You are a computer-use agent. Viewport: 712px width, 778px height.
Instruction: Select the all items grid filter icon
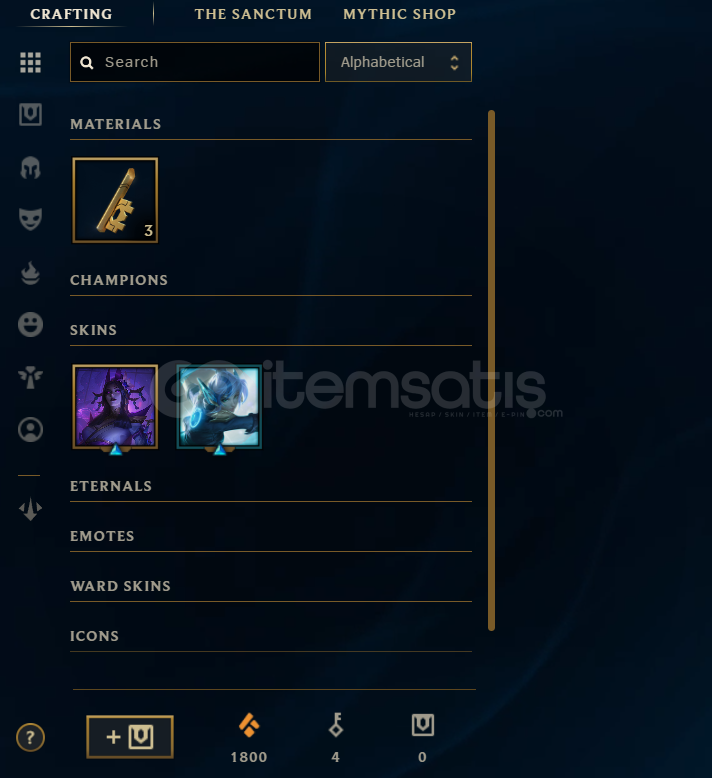pyautogui.click(x=30, y=63)
